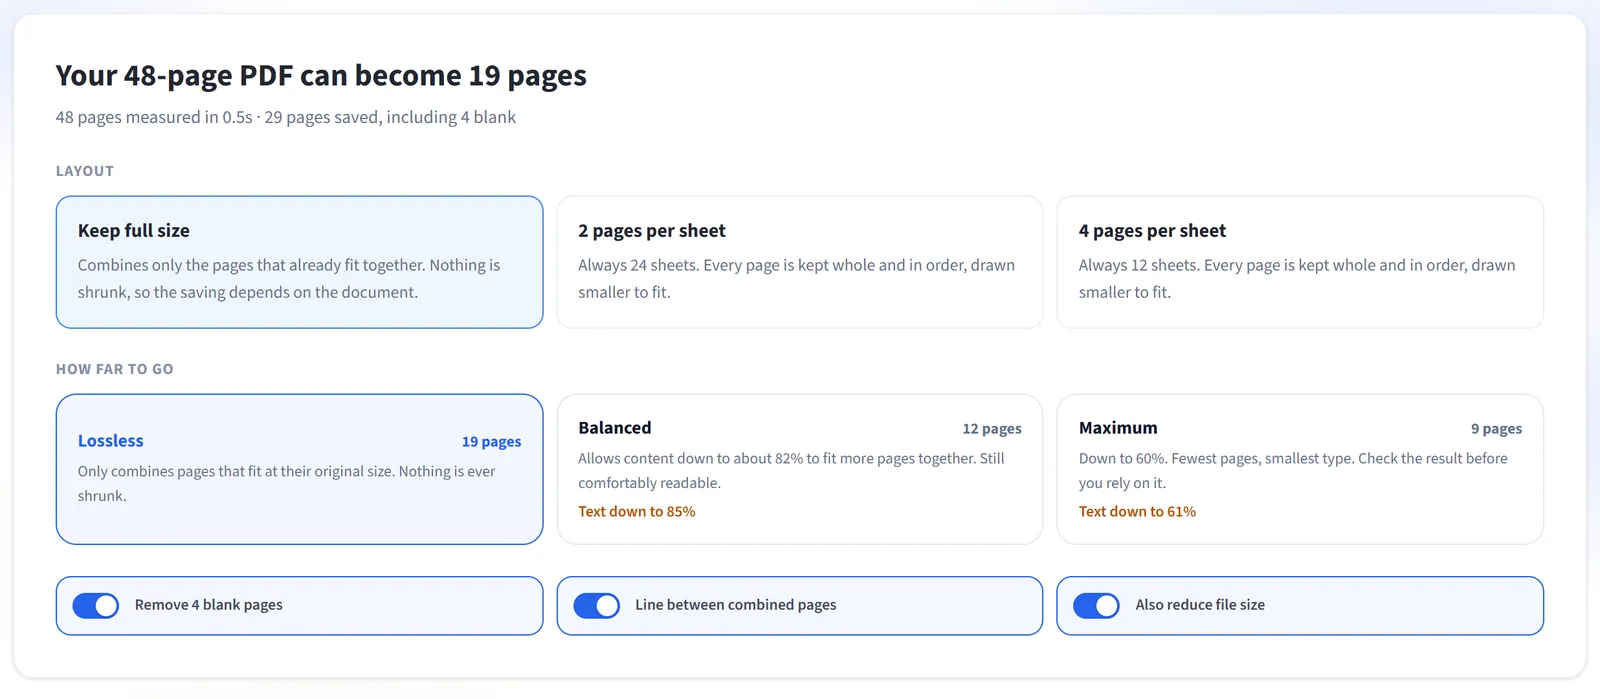Click the '48 pages measured in 0.5s' summary line

pyautogui.click(x=286, y=117)
